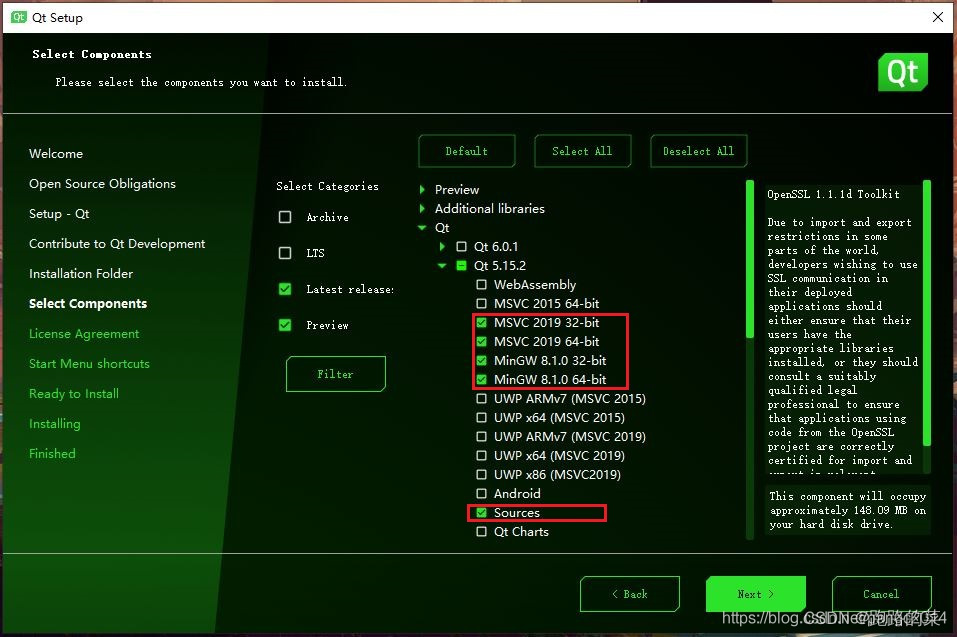Collapse the Qt tree node
The width and height of the screenshot is (957, 637).
pyautogui.click(x=422, y=228)
